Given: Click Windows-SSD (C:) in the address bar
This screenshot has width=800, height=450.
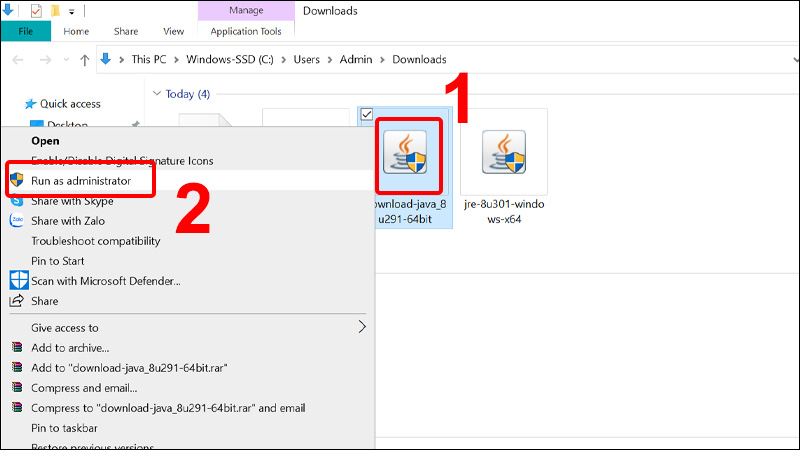Looking at the screenshot, I should pos(230,59).
